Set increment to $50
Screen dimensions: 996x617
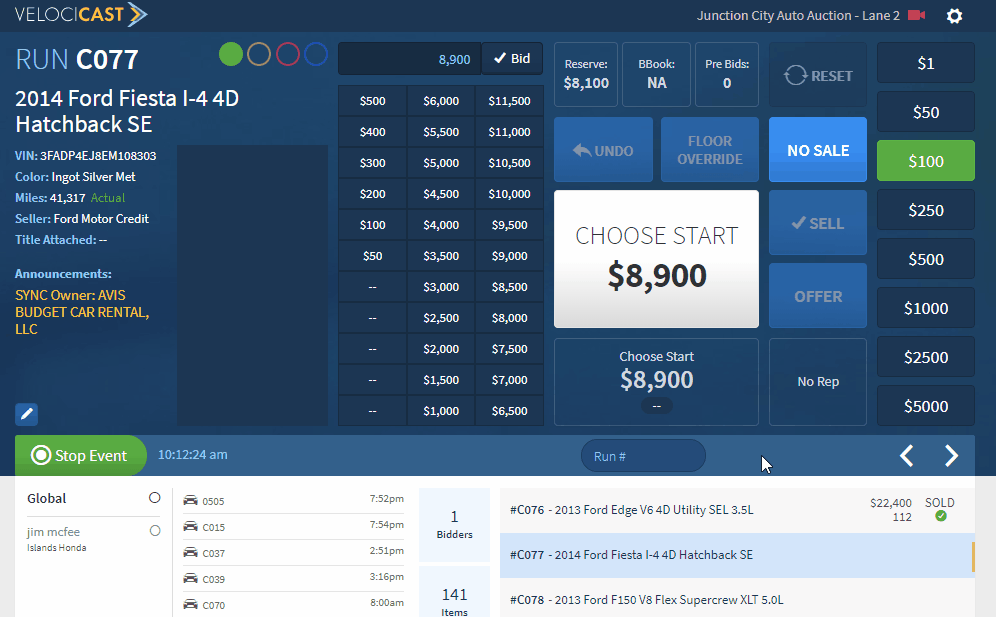[x=925, y=112]
